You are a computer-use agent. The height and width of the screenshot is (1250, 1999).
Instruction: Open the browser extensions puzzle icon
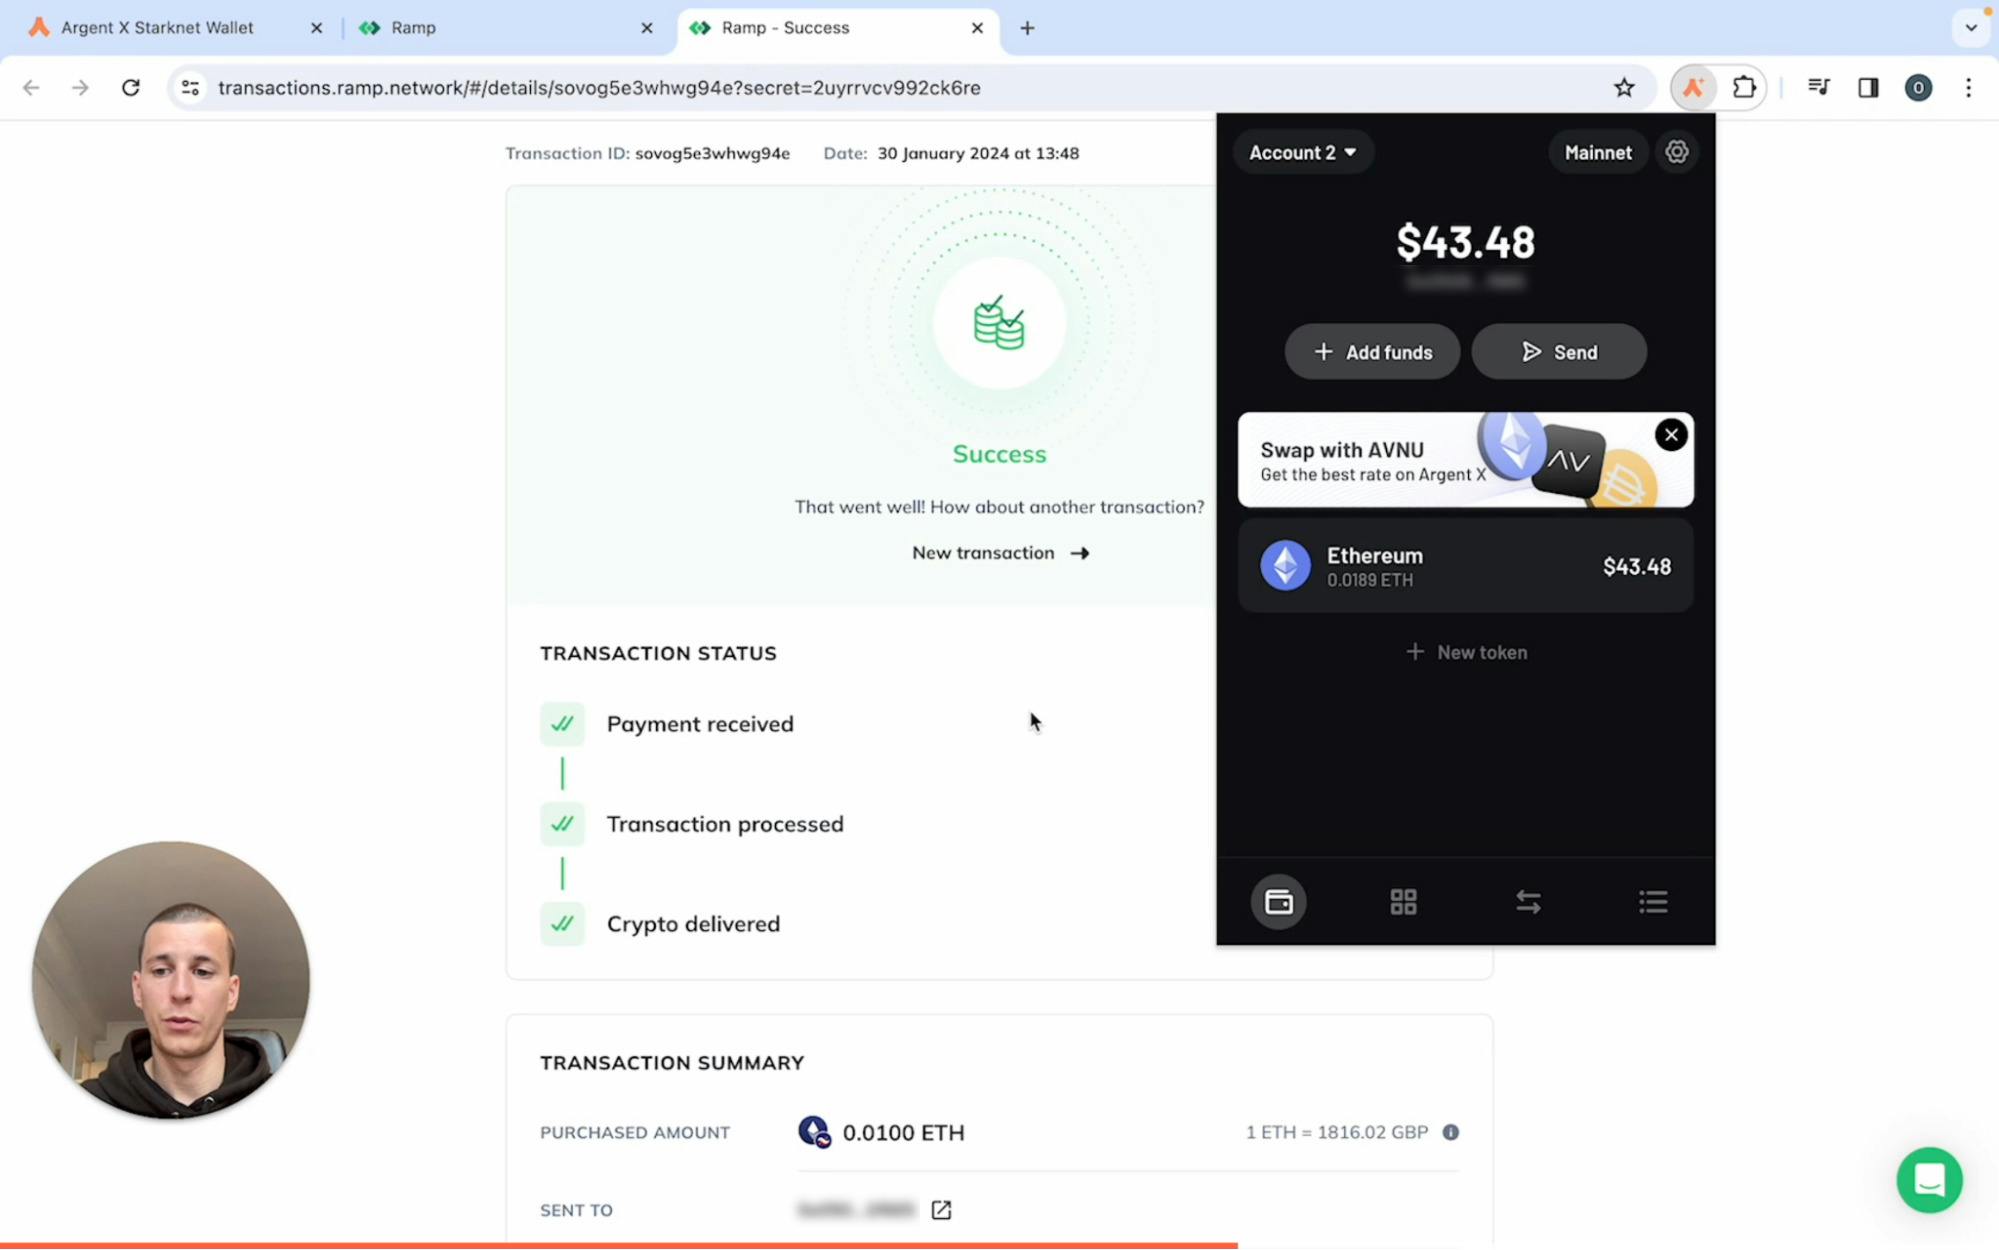pyautogui.click(x=1744, y=88)
